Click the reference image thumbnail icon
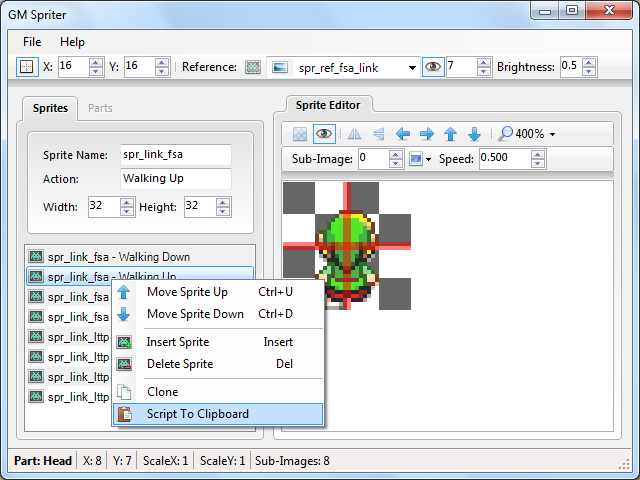The image size is (640, 480). [x=280, y=67]
